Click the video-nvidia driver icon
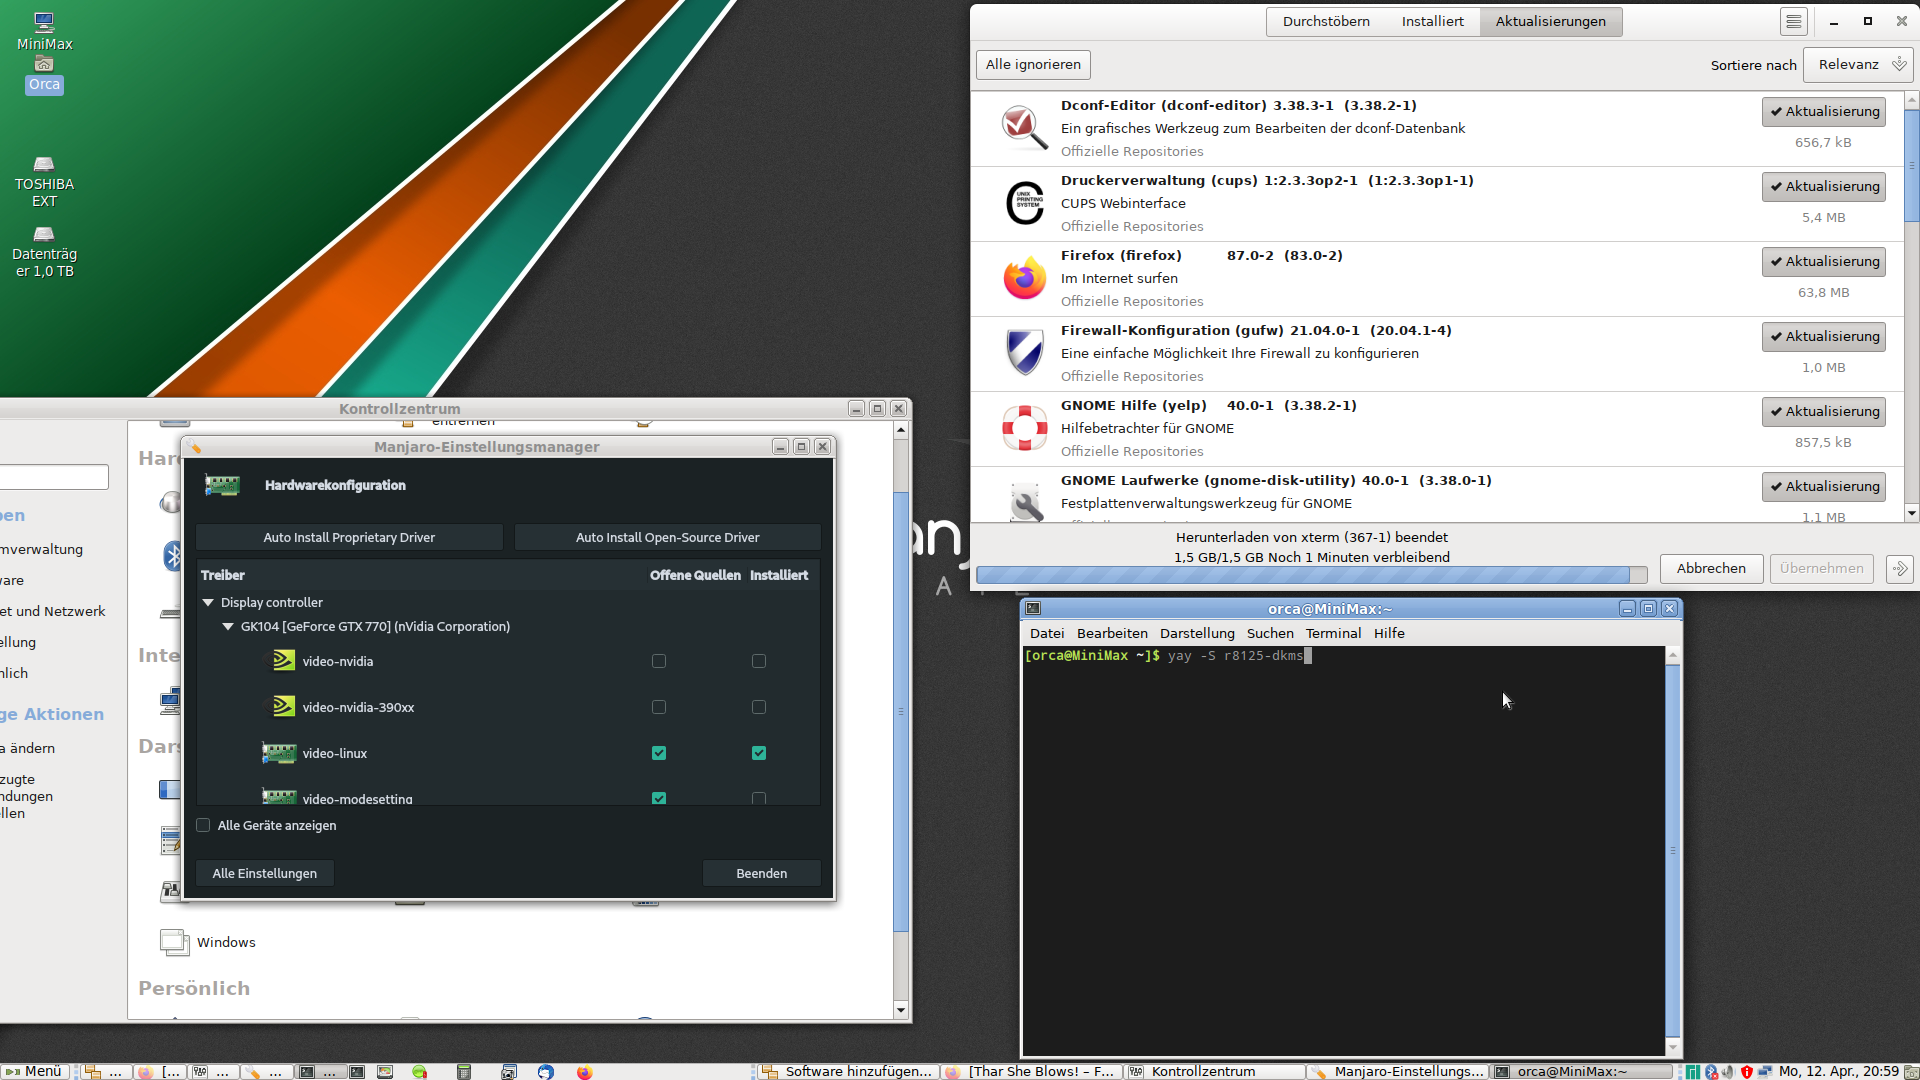 pyautogui.click(x=284, y=661)
